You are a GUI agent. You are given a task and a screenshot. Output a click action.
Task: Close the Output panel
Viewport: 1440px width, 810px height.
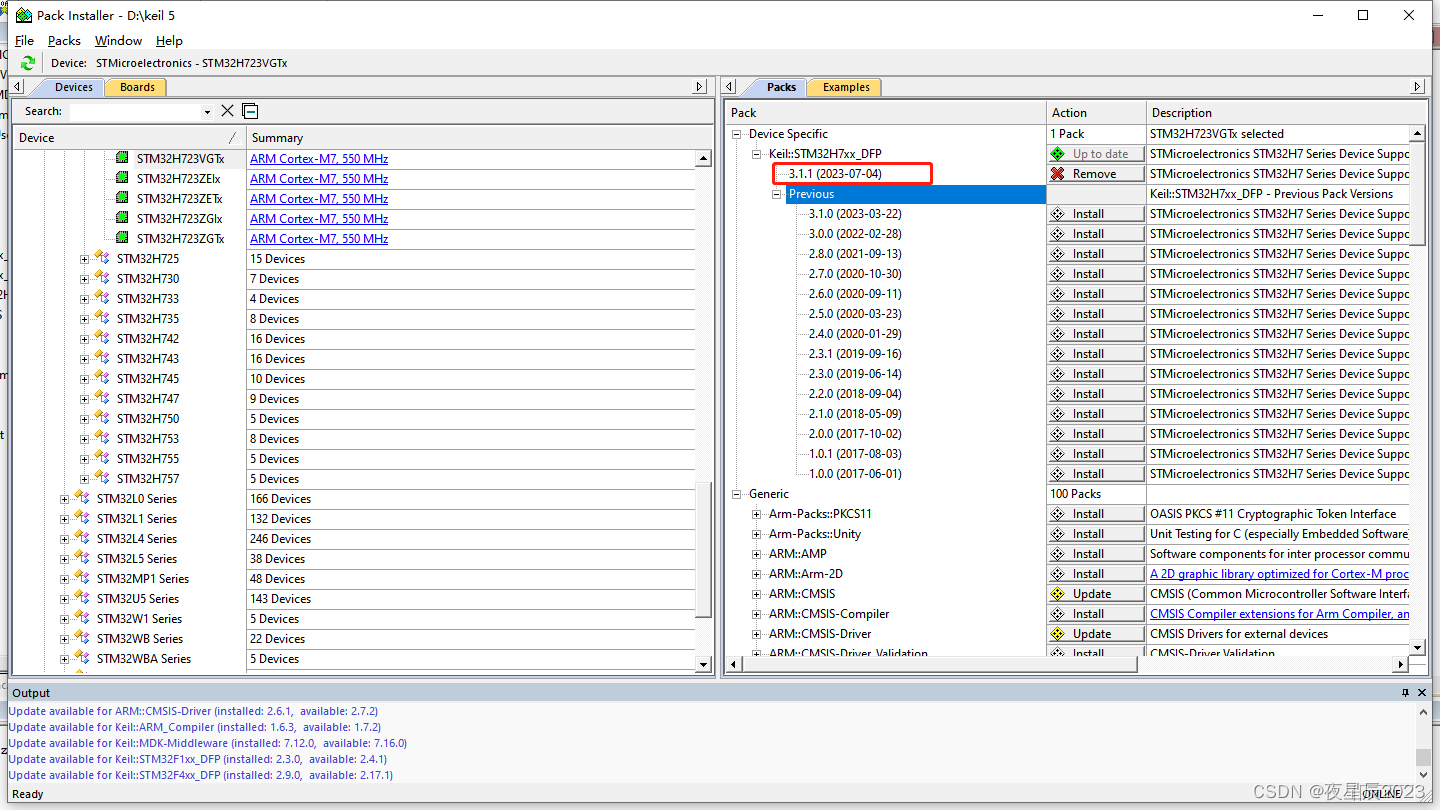(1423, 693)
